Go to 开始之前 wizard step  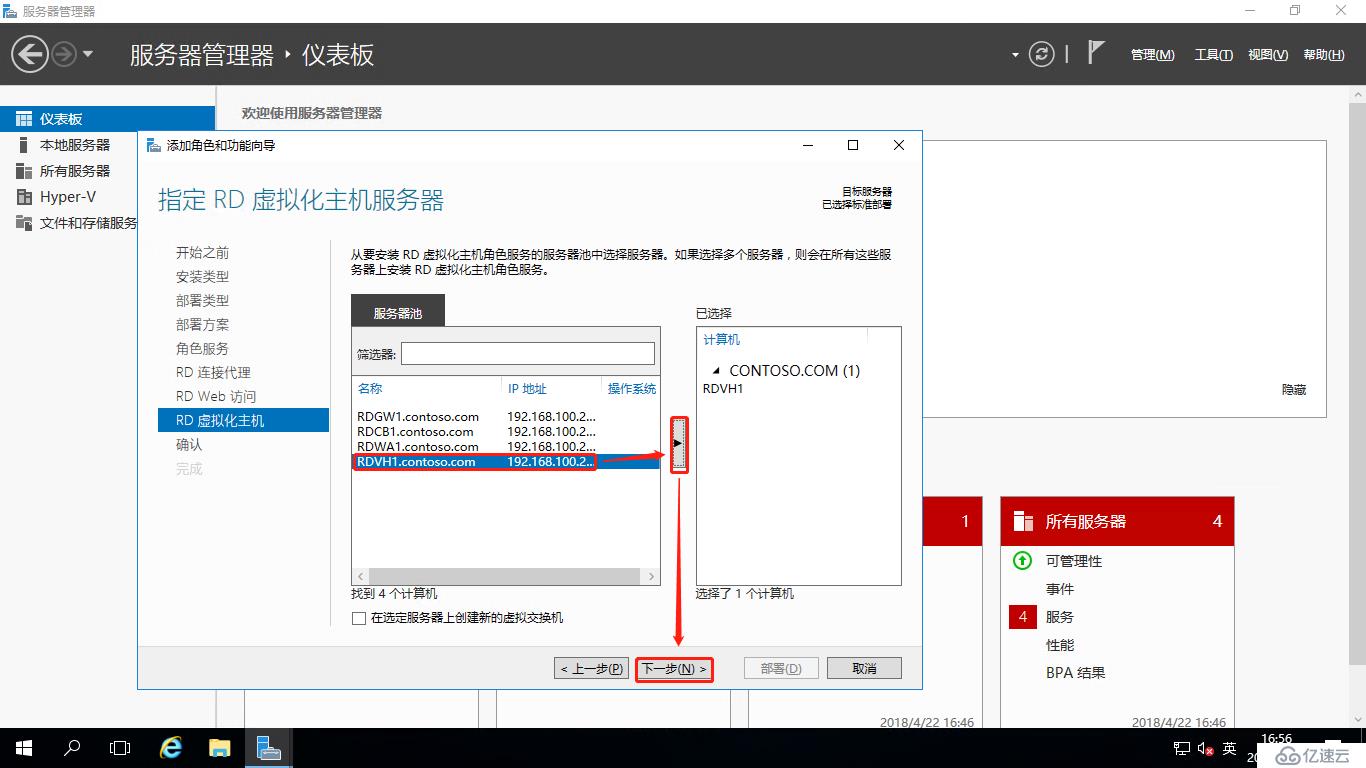point(202,252)
